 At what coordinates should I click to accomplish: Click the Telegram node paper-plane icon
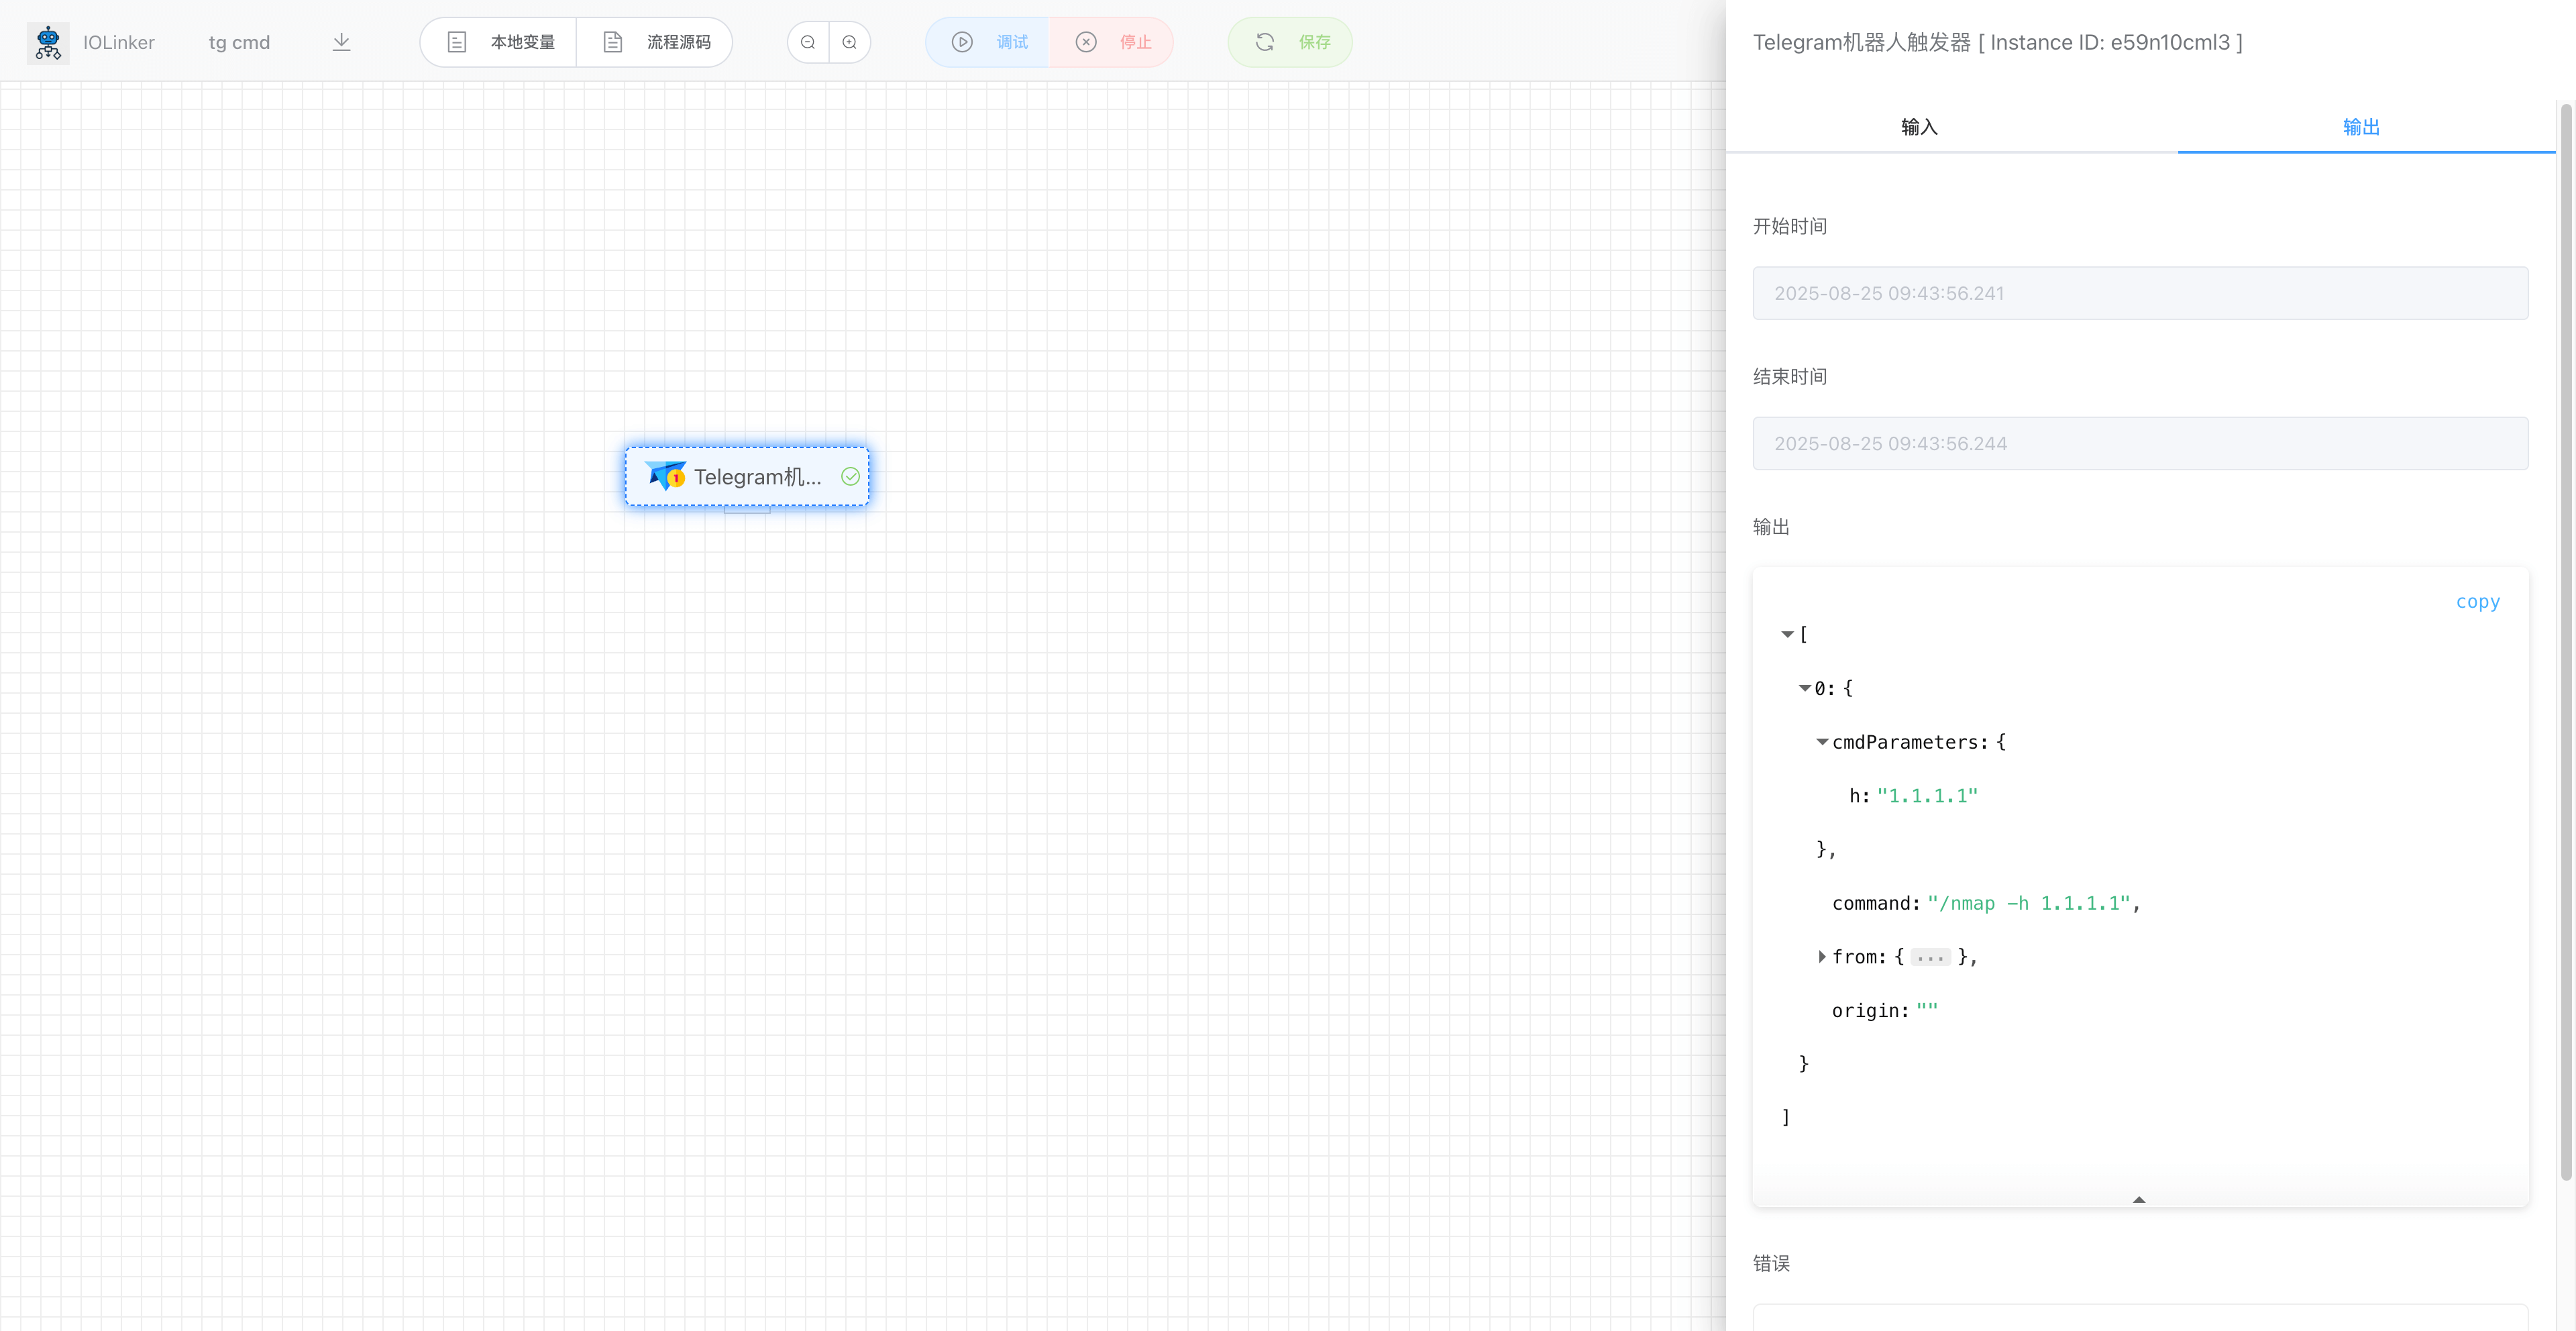coord(665,476)
